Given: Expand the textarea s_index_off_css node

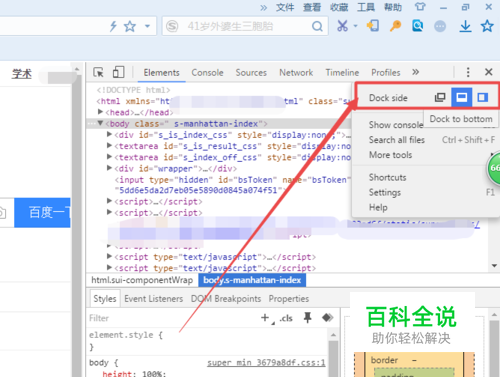Looking at the screenshot, I should click(109, 156).
